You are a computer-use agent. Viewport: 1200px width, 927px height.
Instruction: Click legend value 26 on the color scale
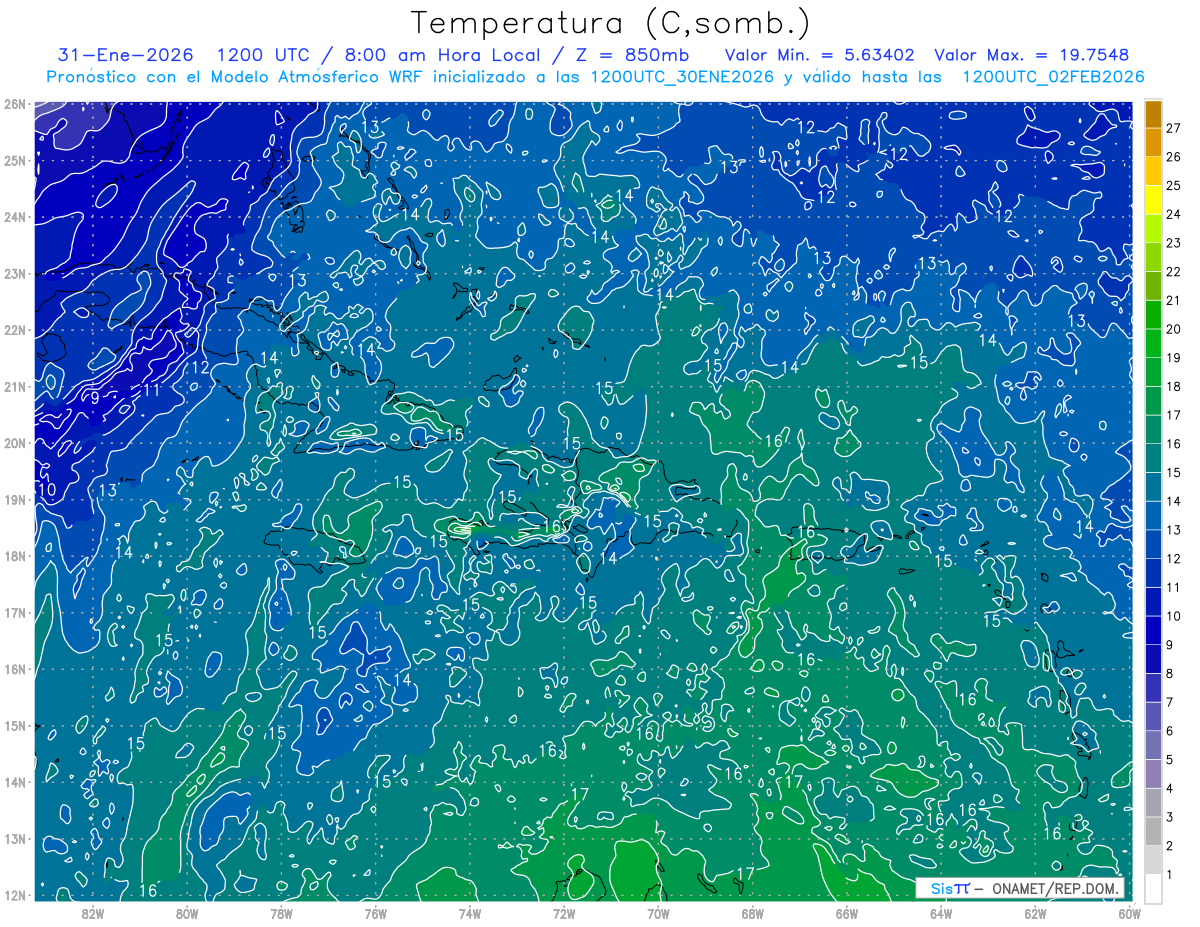[1174, 157]
